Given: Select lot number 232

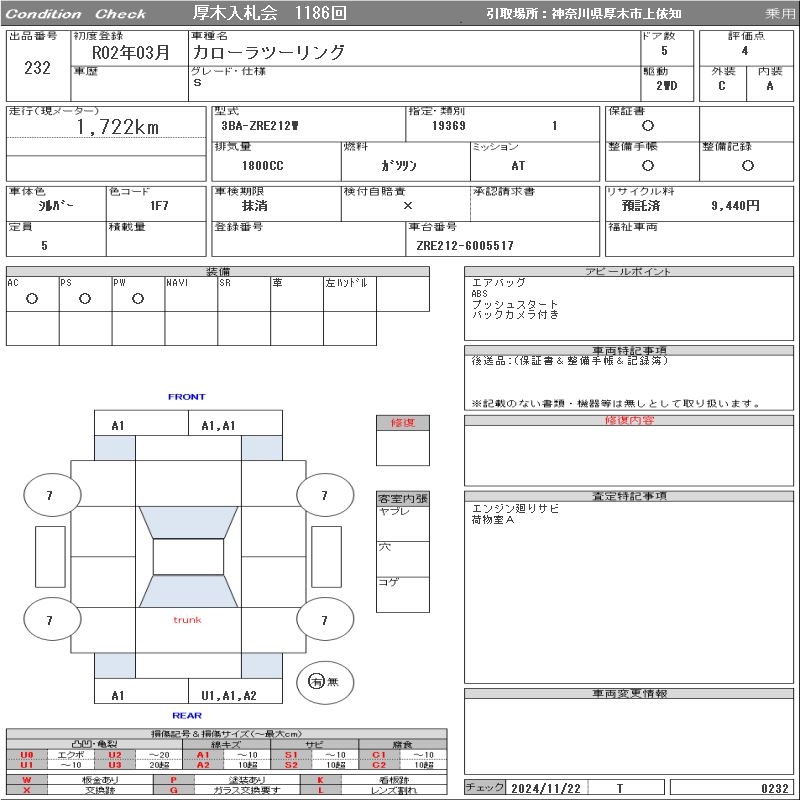Looking at the screenshot, I should click(37, 68).
